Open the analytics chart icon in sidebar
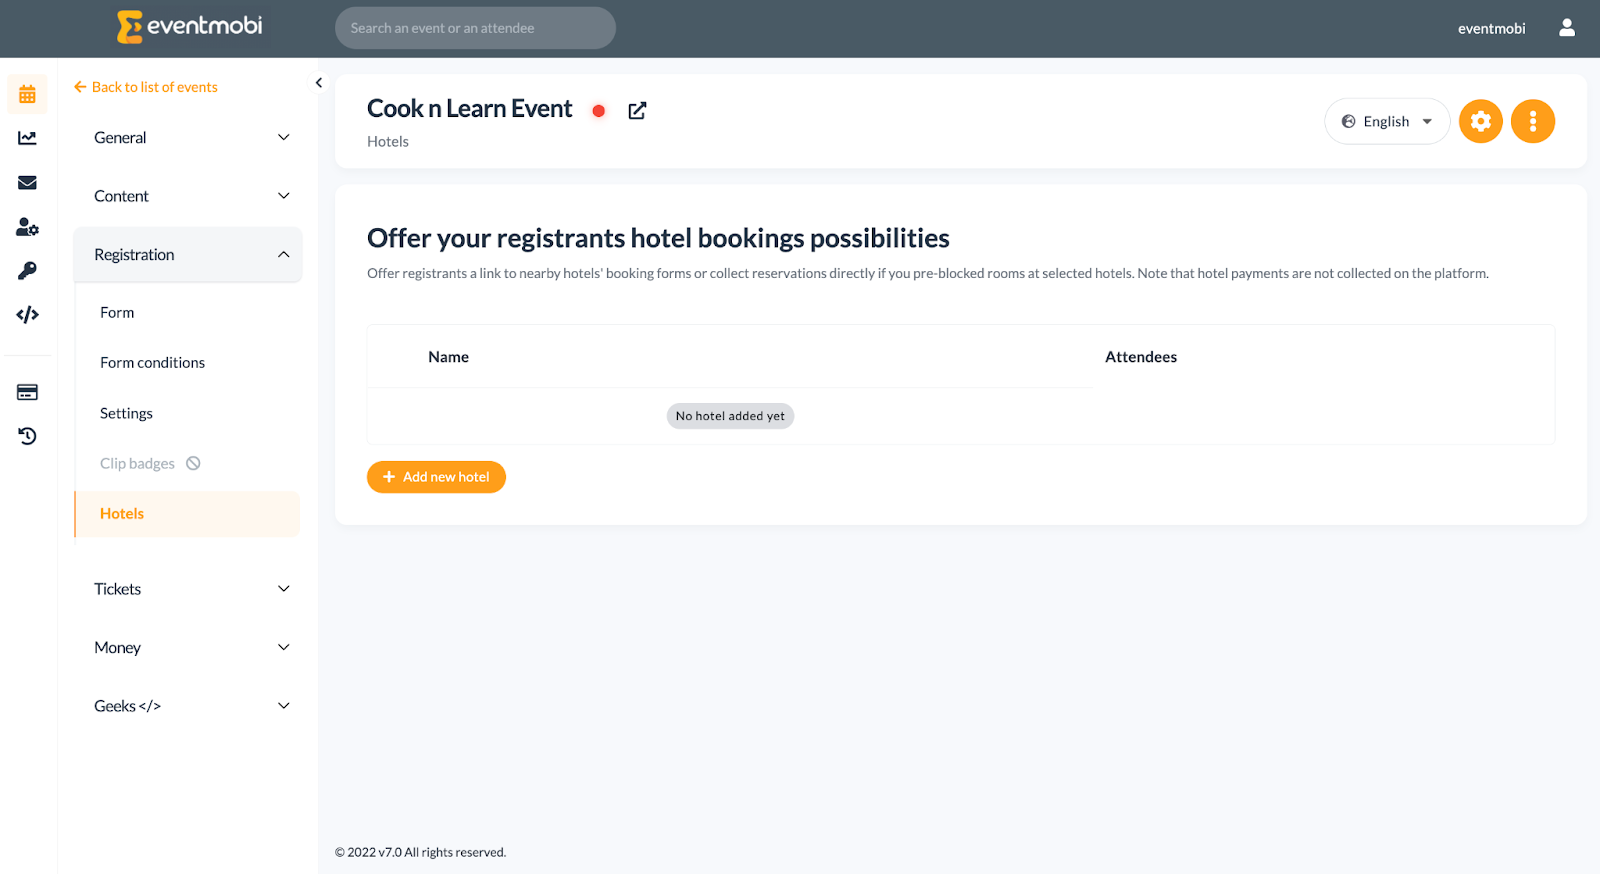1600x874 pixels. [x=27, y=138]
